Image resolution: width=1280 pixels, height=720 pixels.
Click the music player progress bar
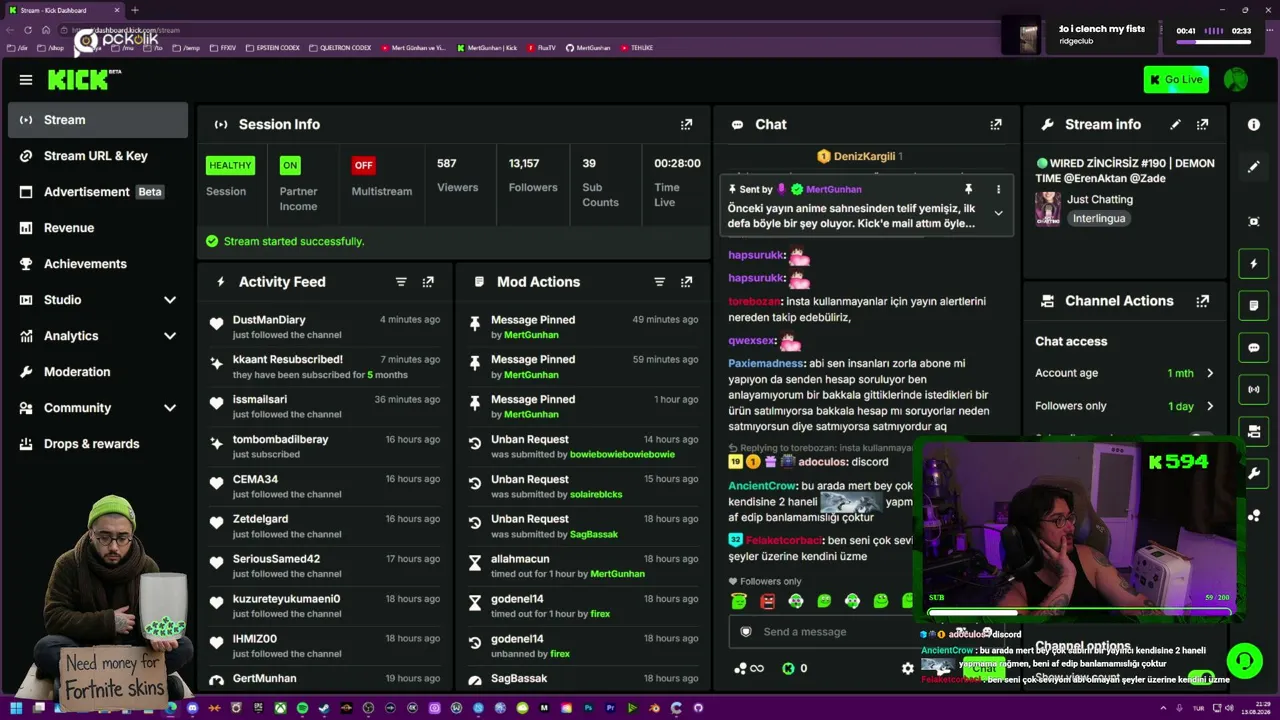coord(1214,42)
